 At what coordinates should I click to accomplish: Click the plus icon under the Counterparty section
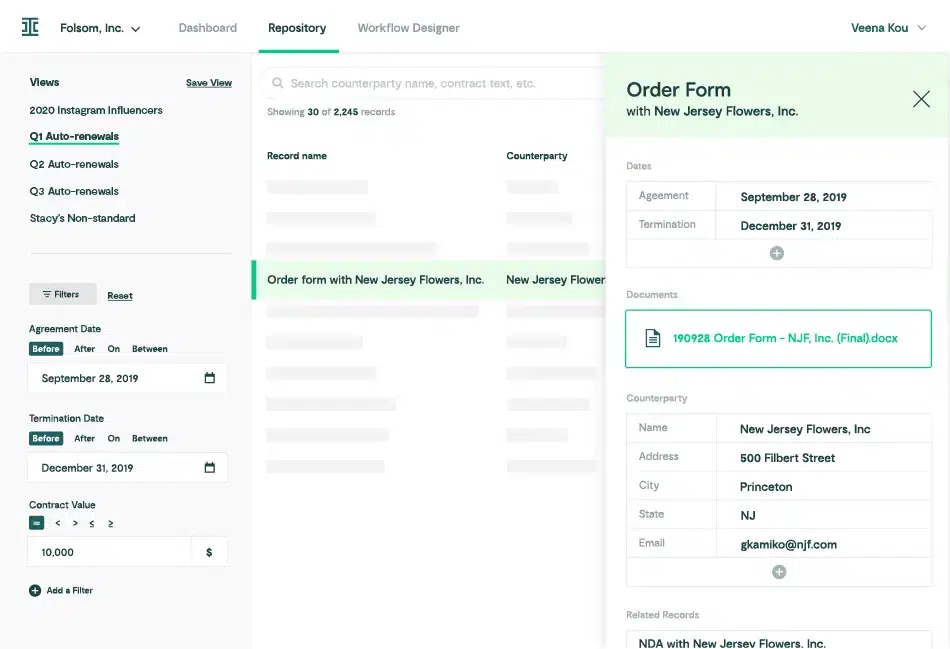click(x=777, y=571)
